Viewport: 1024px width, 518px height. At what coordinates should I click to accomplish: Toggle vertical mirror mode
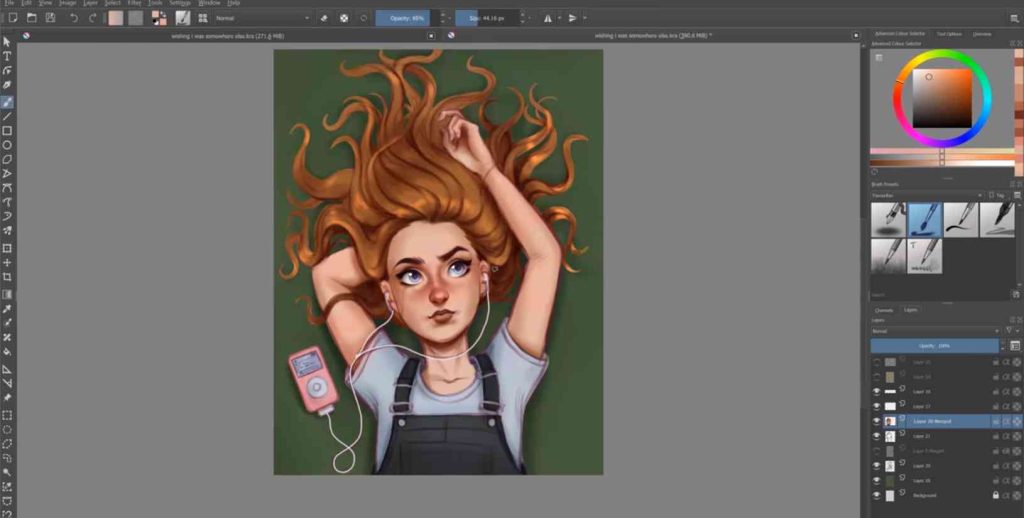click(572, 18)
